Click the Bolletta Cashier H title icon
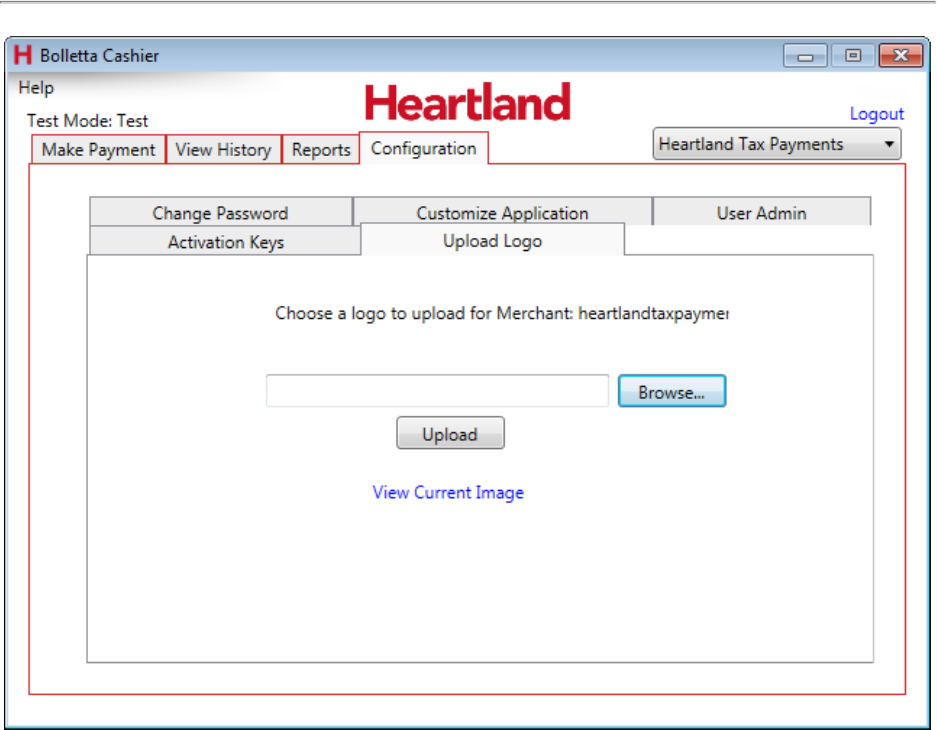The image size is (937, 730). pos(23,55)
